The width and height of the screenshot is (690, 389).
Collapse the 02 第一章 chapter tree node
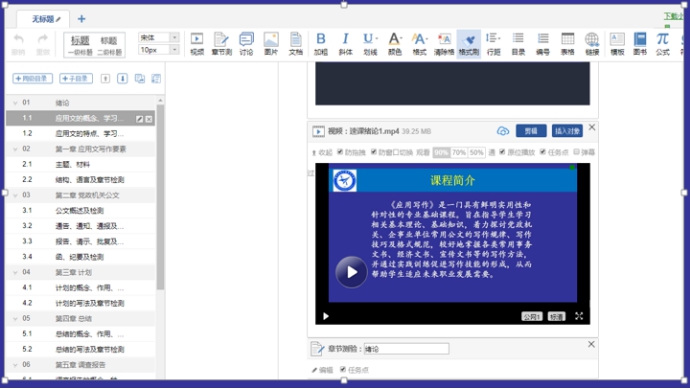[15, 149]
